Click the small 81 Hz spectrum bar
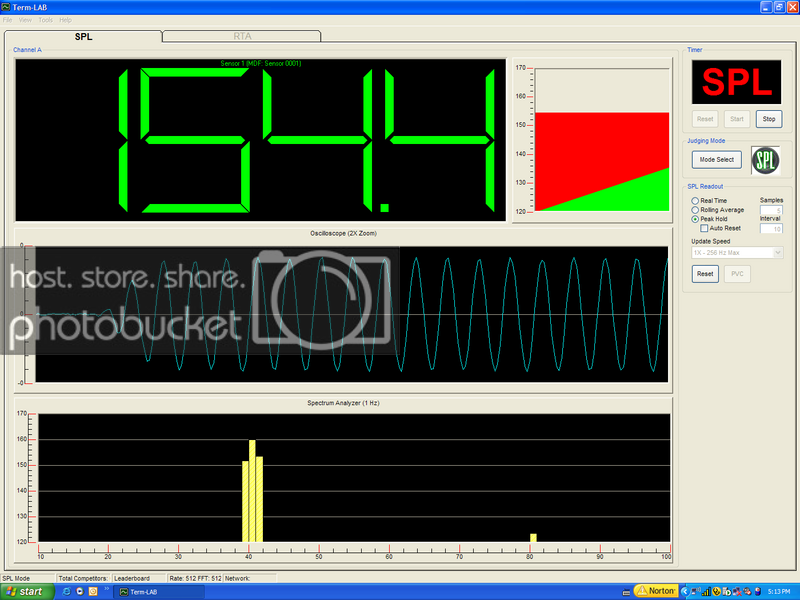Image resolution: width=800 pixels, height=600 pixels. (x=533, y=538)
